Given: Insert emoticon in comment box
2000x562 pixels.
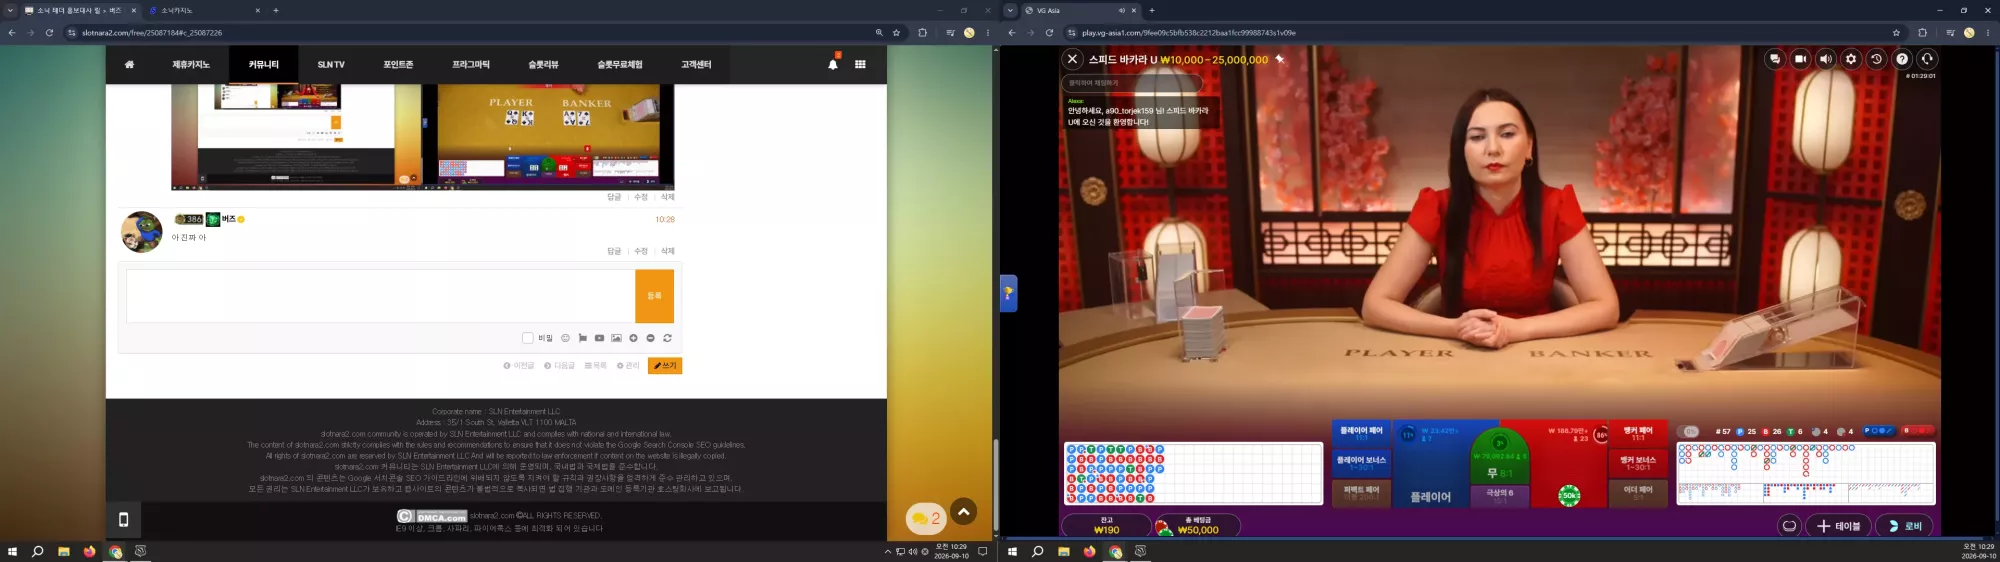Looking at the screenshot, I should pyautogui.click(x=565, y=338).
